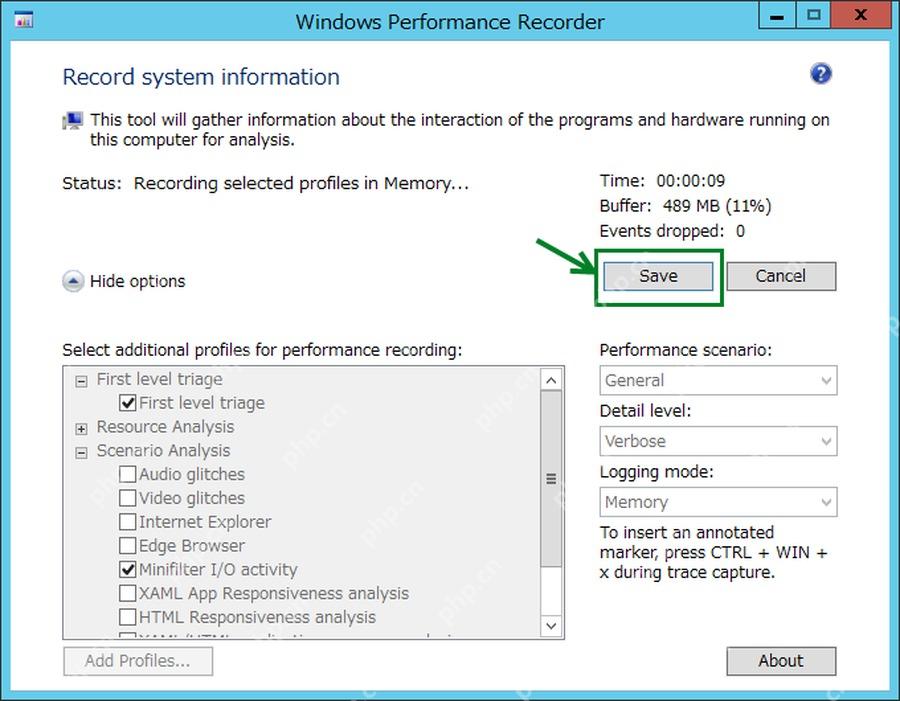Click the 'Events dropped: 0' text
The image size is (900, 701).
point(672,231)
